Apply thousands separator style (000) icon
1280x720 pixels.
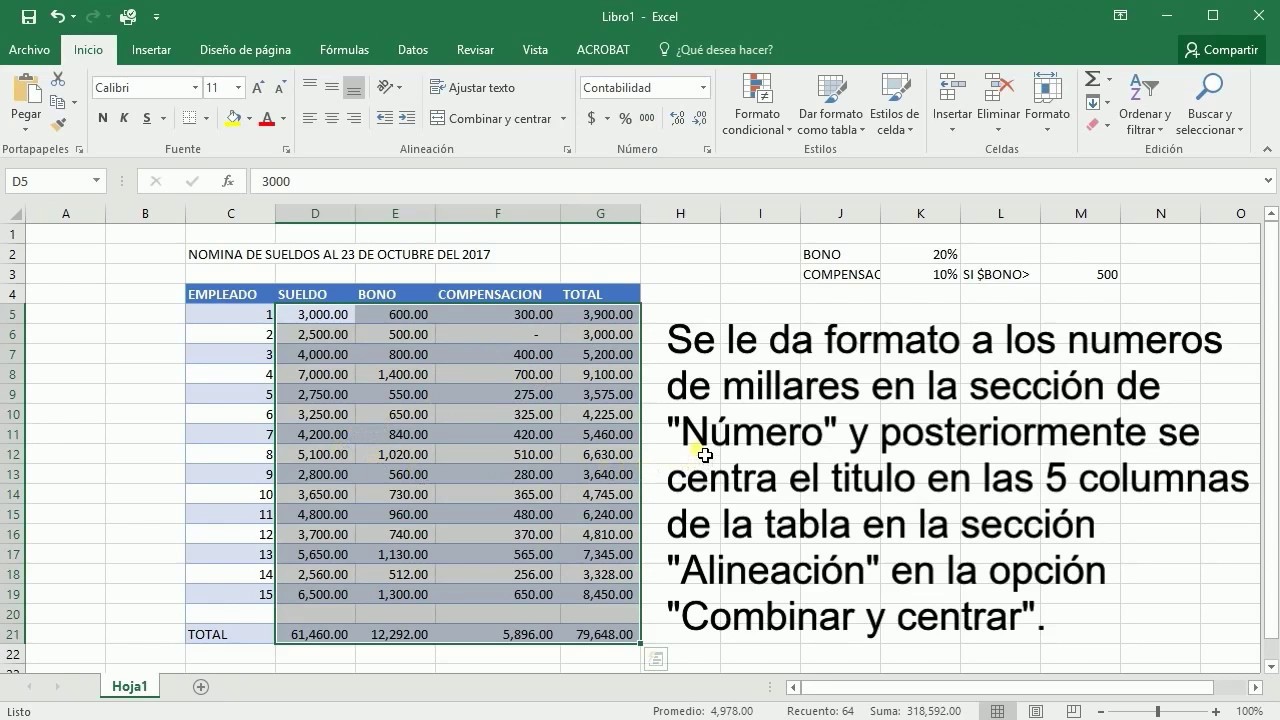(647, 118)
